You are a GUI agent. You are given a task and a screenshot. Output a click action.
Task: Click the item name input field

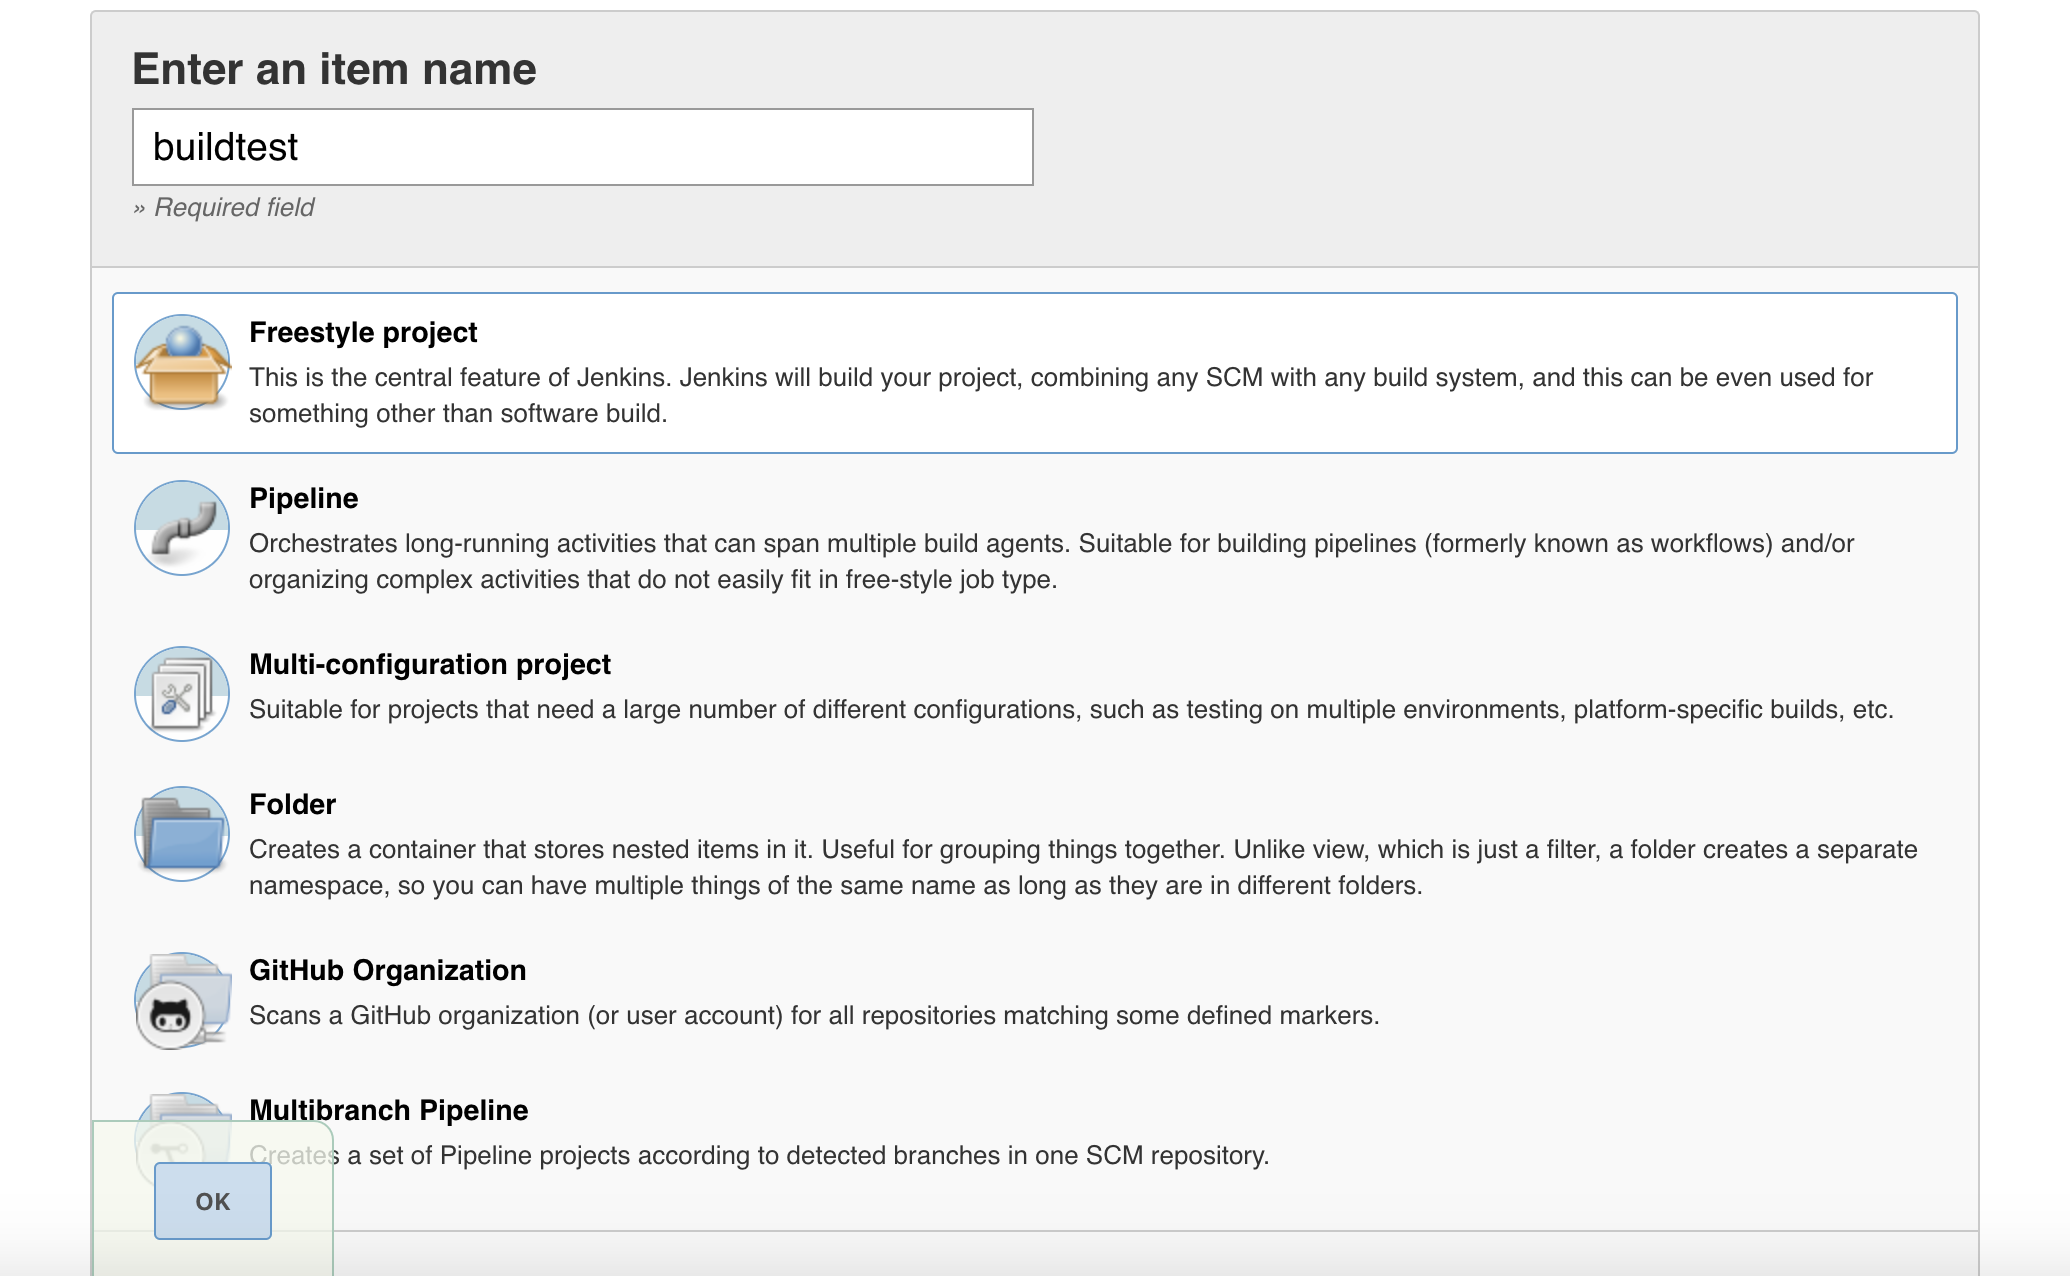click(x=583, y=147)
